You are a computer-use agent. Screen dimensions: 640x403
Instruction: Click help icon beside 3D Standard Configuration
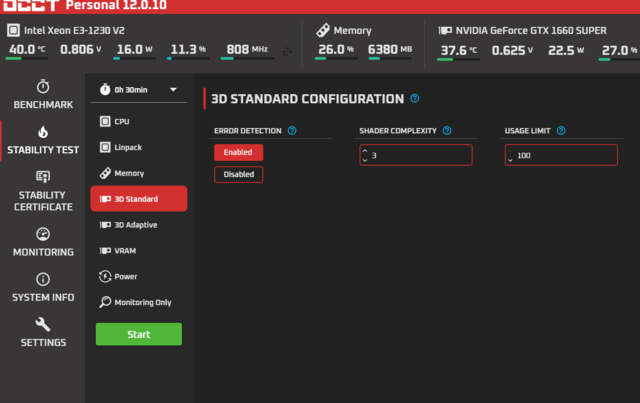click(414, 99)
